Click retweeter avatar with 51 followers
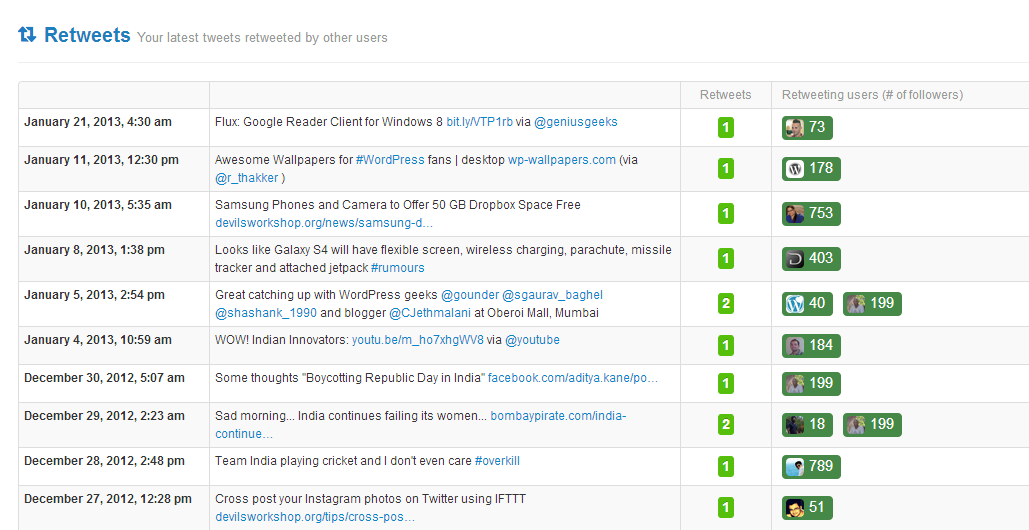The height and width of the screenshot is (530, 1029). pyautogui.click(x=807, y=508)
